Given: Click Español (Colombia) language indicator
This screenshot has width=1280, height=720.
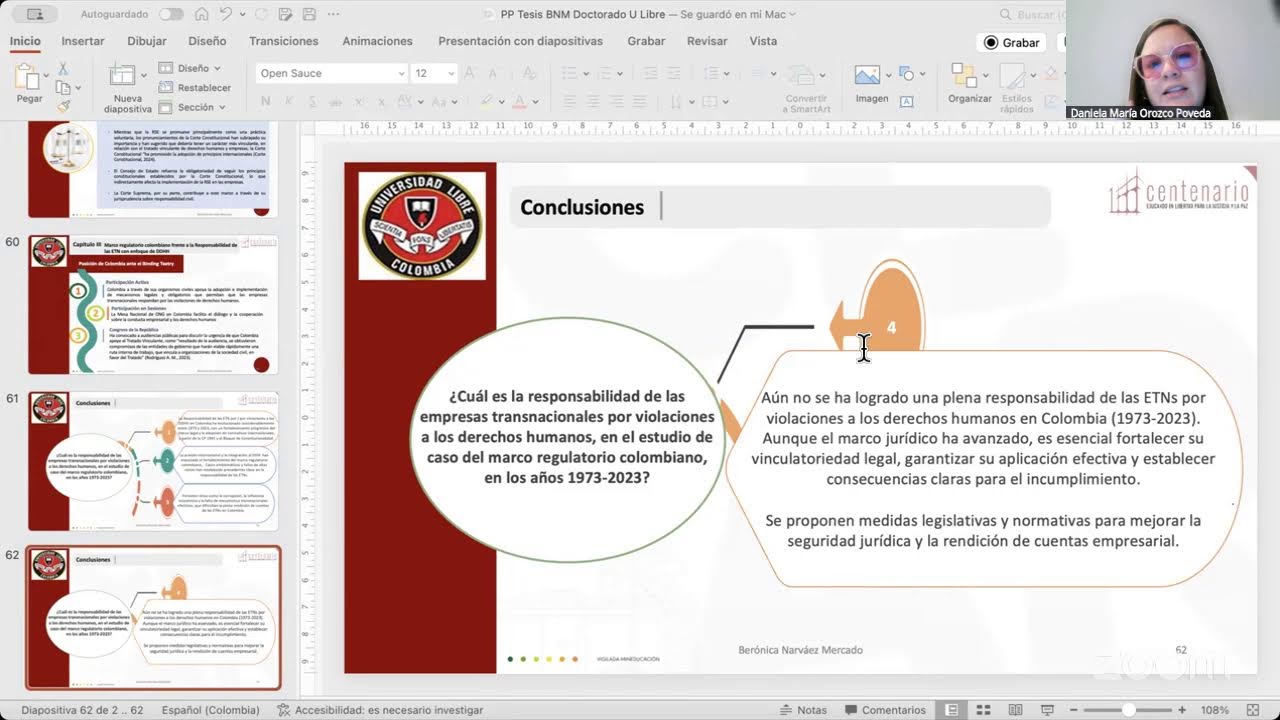Looking at the screenshot, I should [x=210, y=710].
